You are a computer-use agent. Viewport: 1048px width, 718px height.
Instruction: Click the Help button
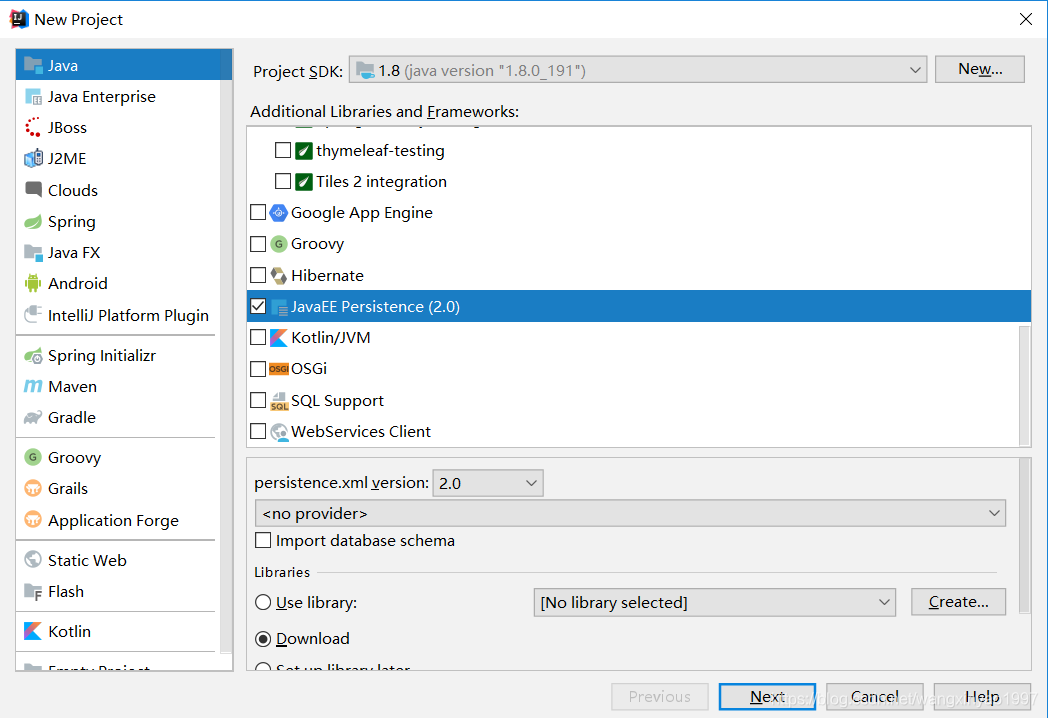point(982,697)
